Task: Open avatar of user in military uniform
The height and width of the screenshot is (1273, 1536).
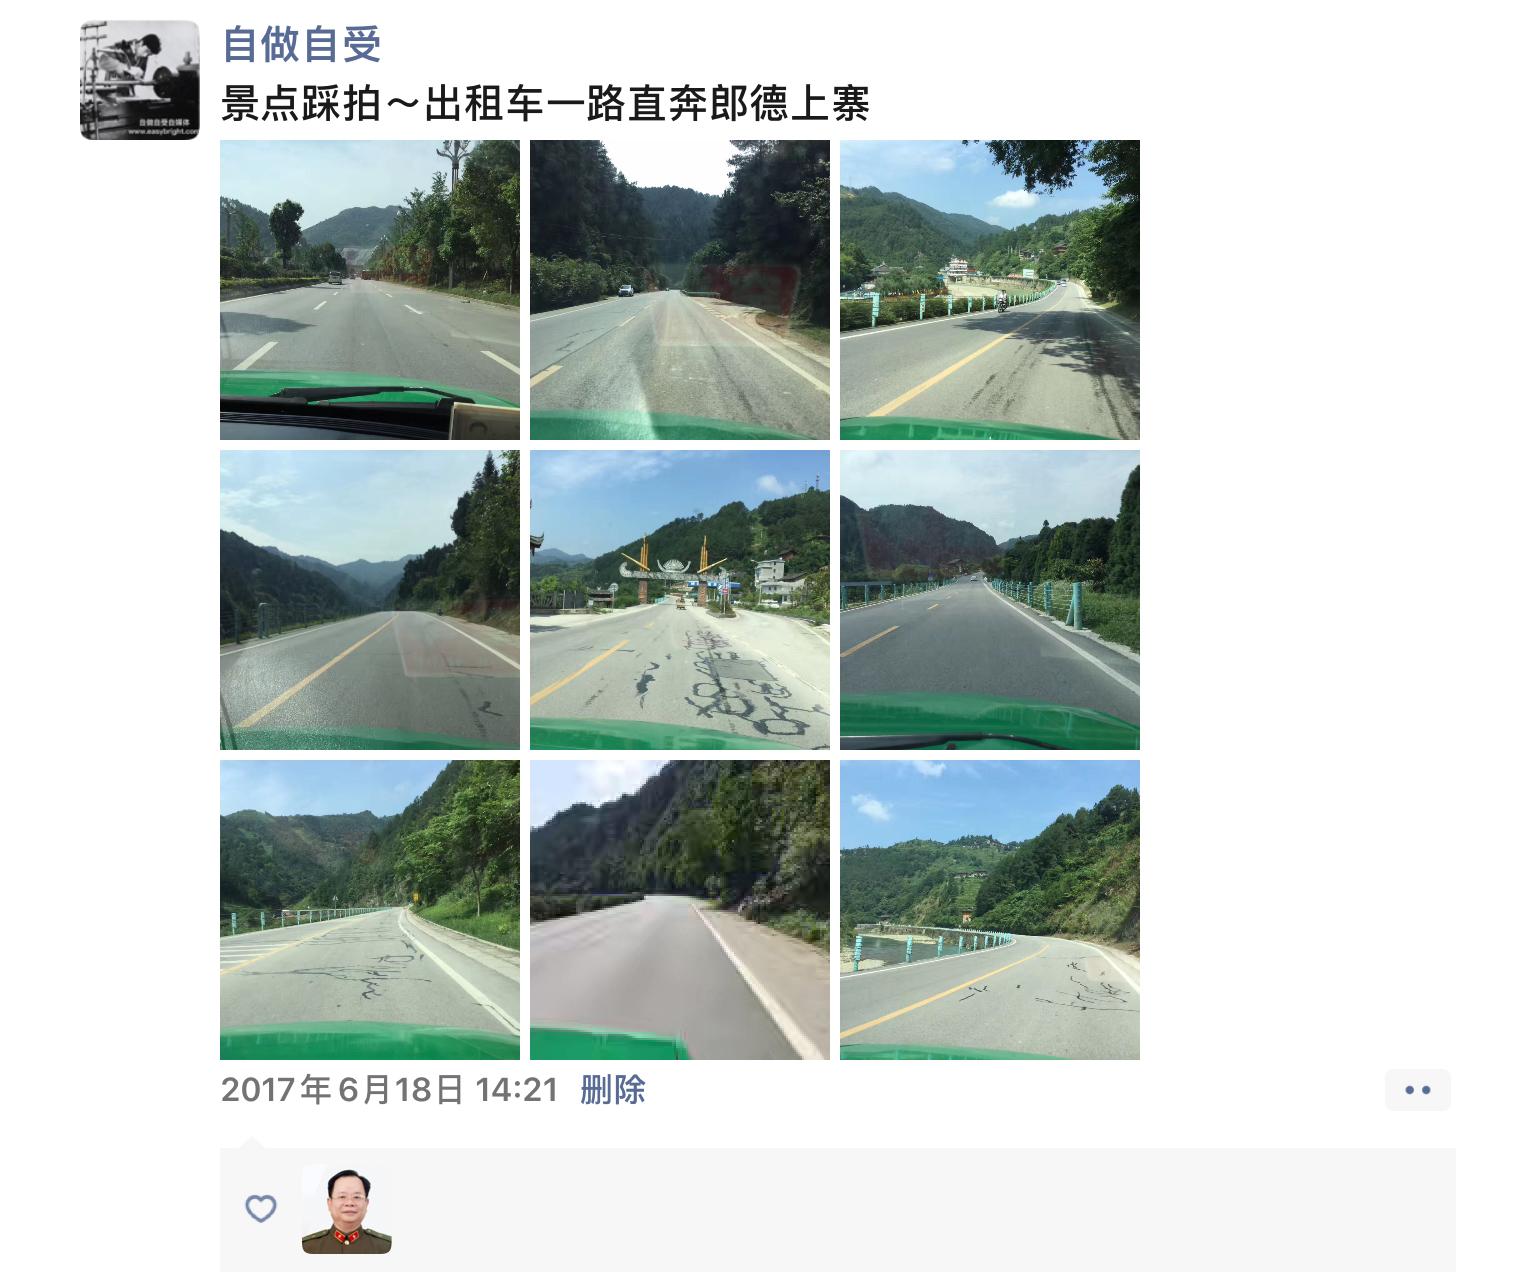Action: pos(347,1209)
